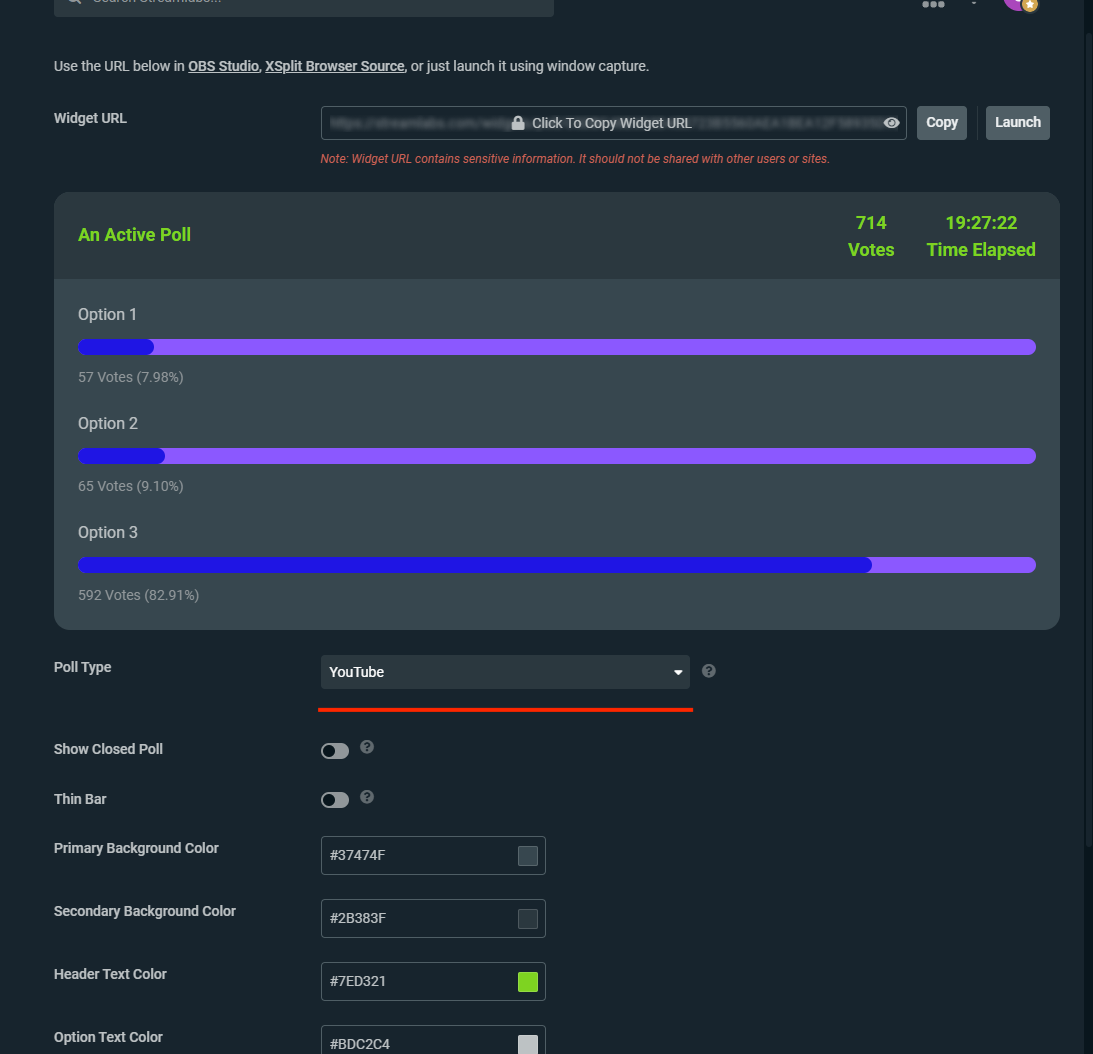Launch the widget

[1017, 122]
